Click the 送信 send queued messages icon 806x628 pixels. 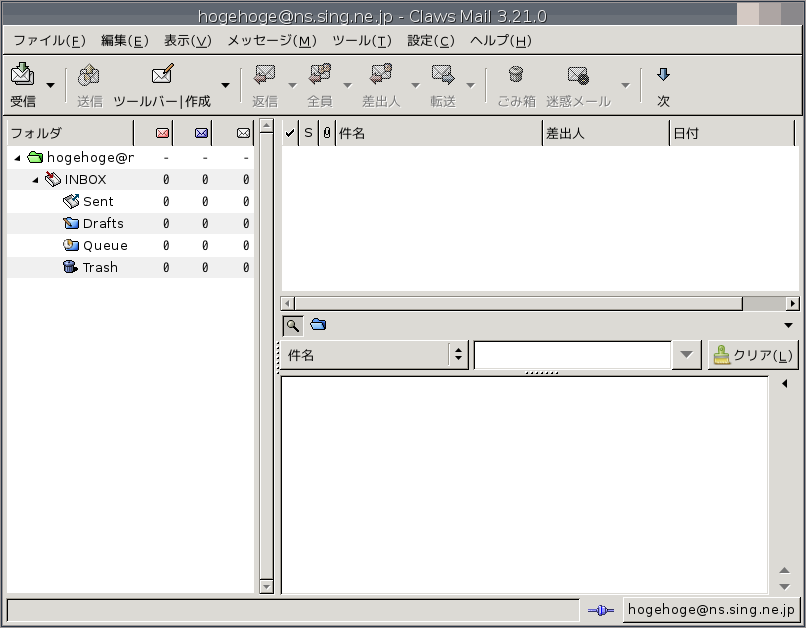click(89, 75)
